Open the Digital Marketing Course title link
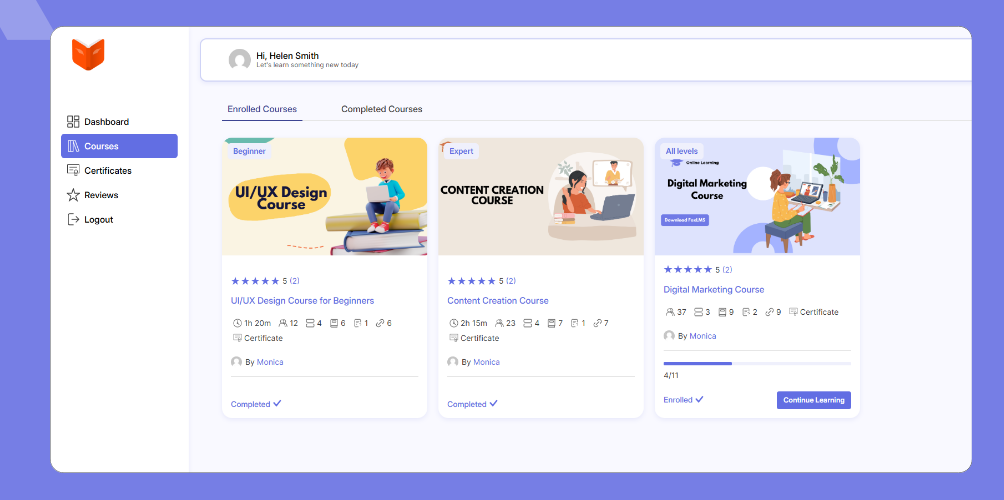Screen dimensions: 1004x500 [714, 290]
